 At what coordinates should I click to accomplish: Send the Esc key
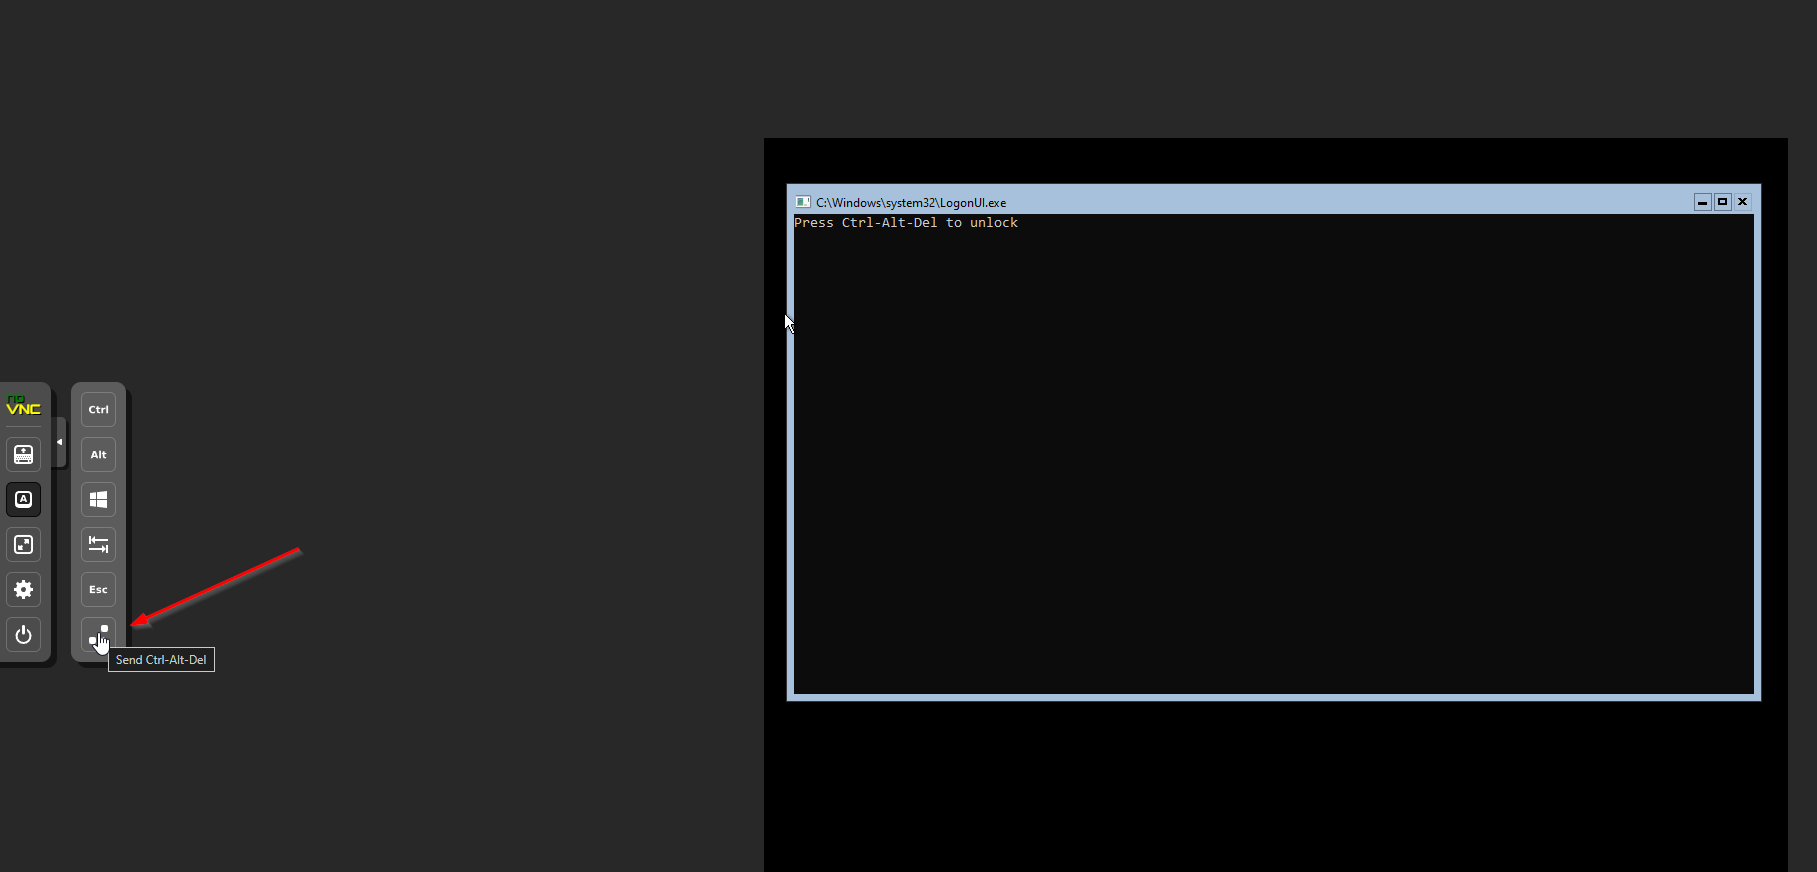pyautogui.click(x=98, y=590)
